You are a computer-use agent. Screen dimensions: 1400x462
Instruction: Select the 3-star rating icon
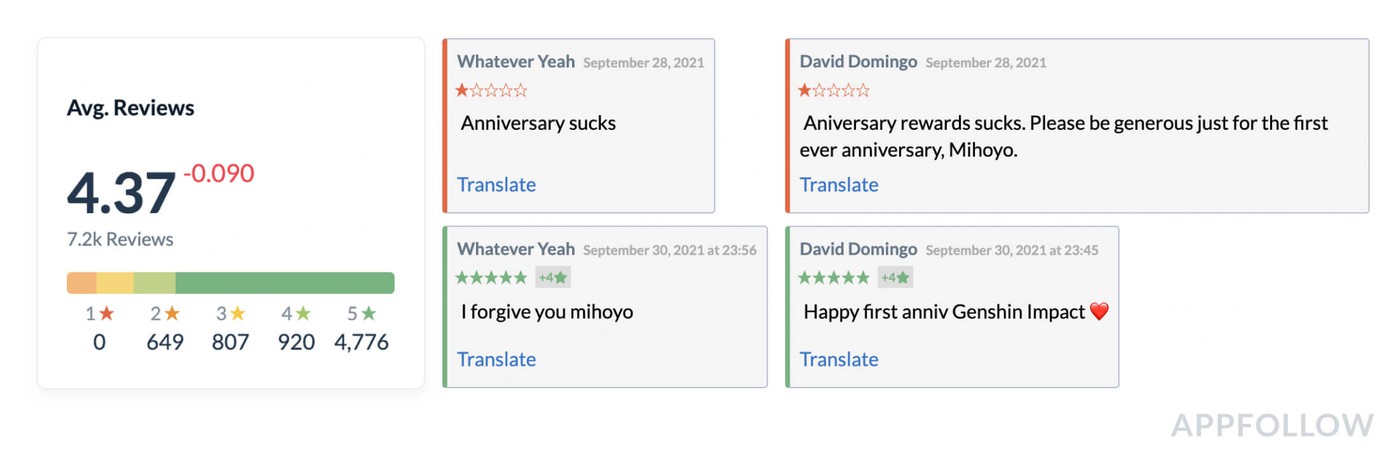coord(238,314)
